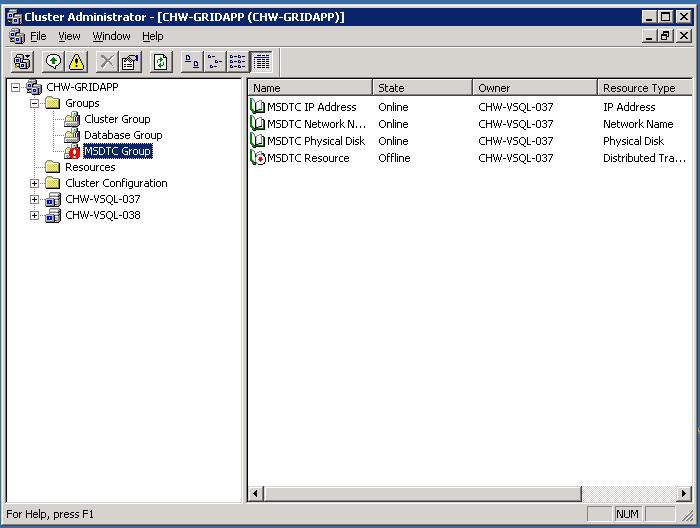Click the Bring Online toolbar icon
This screenshot has width=700, height=528.
tap(54, 62)
